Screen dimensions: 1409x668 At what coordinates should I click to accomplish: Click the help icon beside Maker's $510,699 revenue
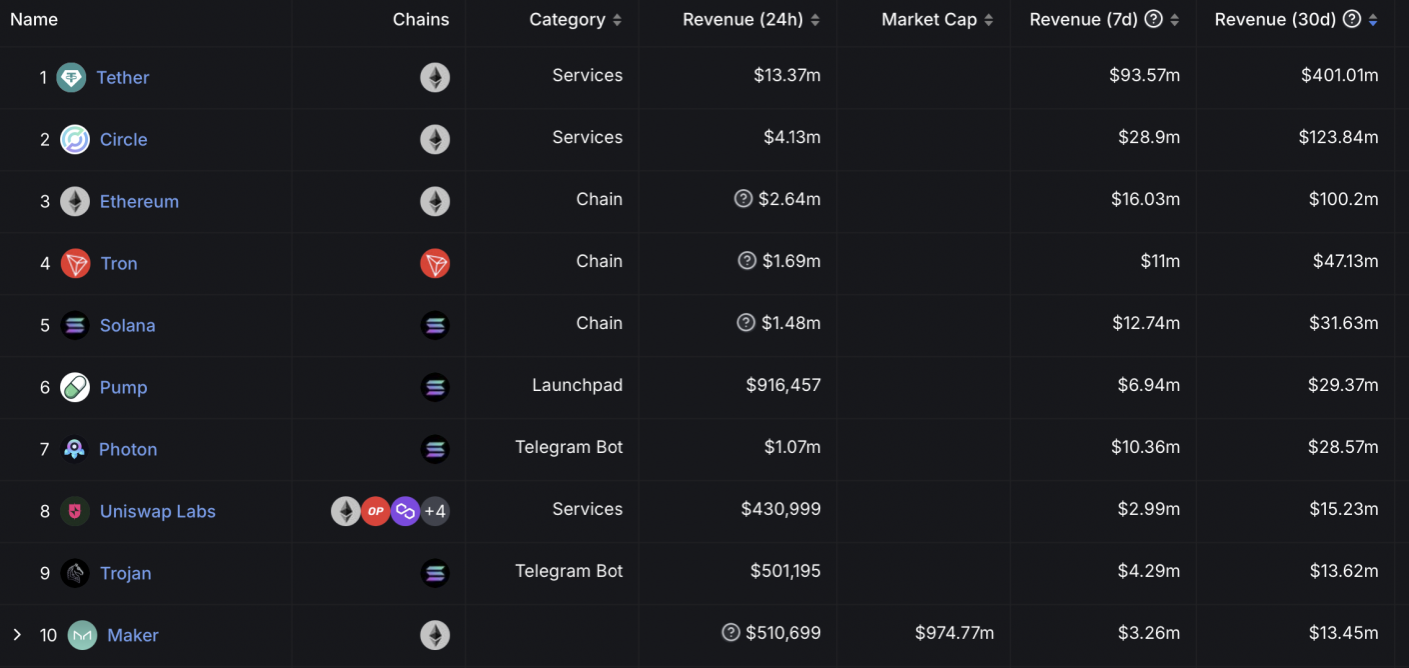coord(731,632)
